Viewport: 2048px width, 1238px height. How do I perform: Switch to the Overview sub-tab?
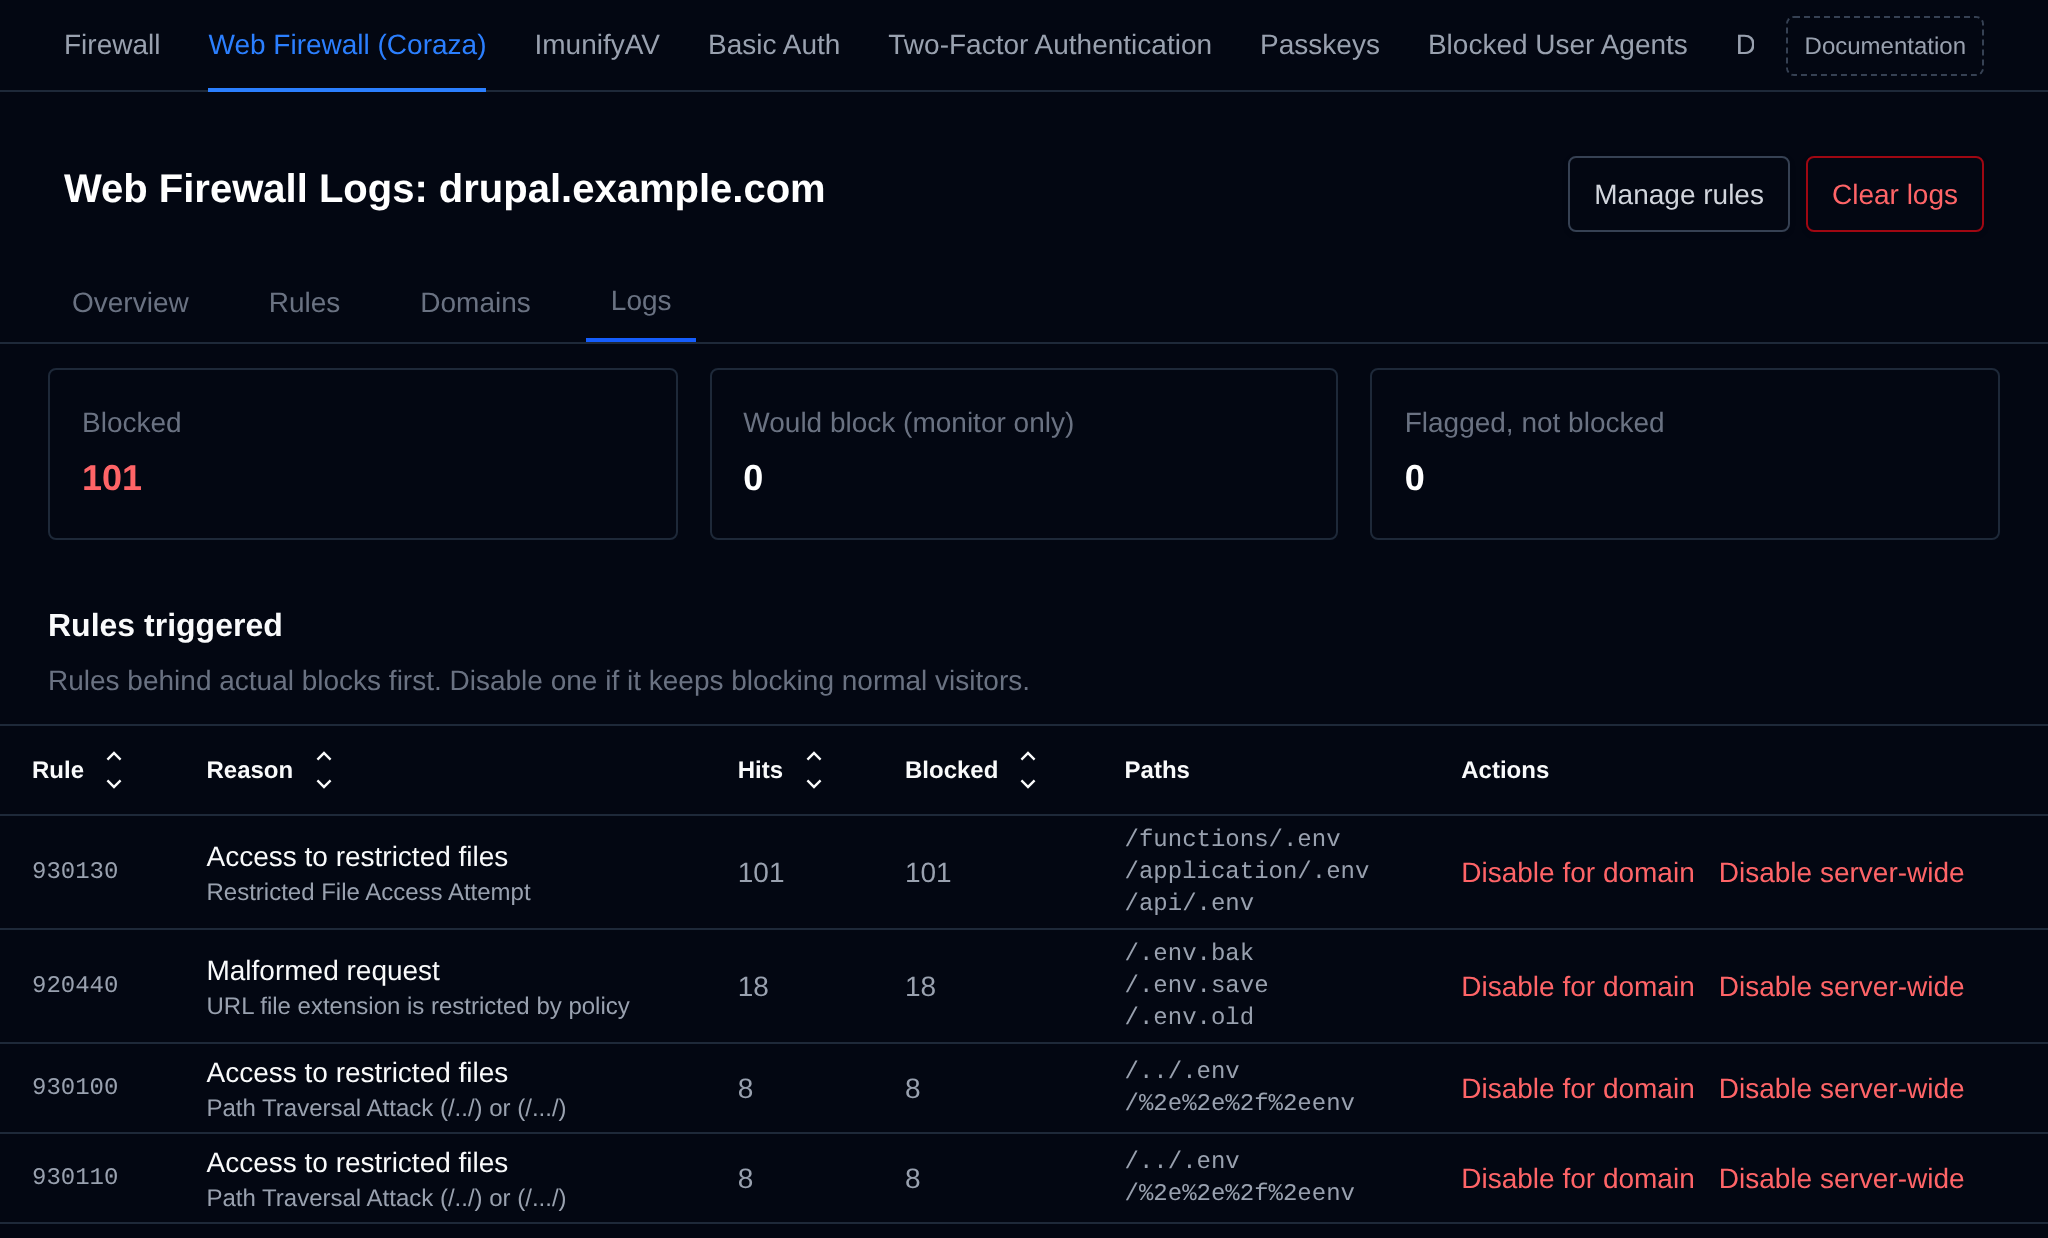(x=130, y=302)
